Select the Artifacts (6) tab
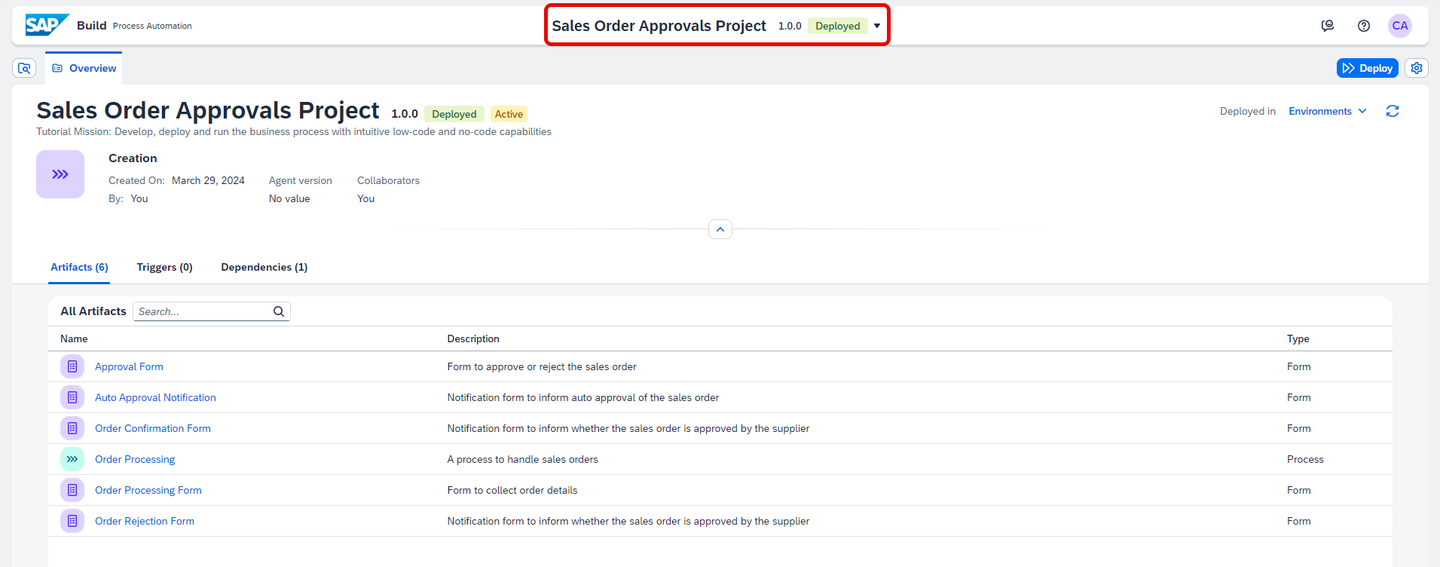Screen dimensions: 1440x567 tap(79, 267)
